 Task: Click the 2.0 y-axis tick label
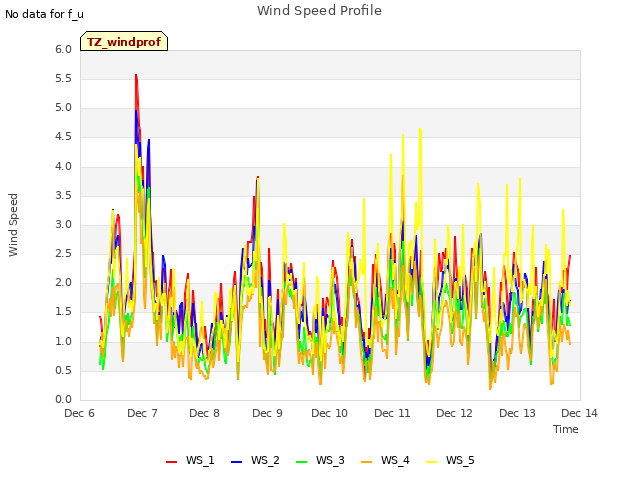63,282
